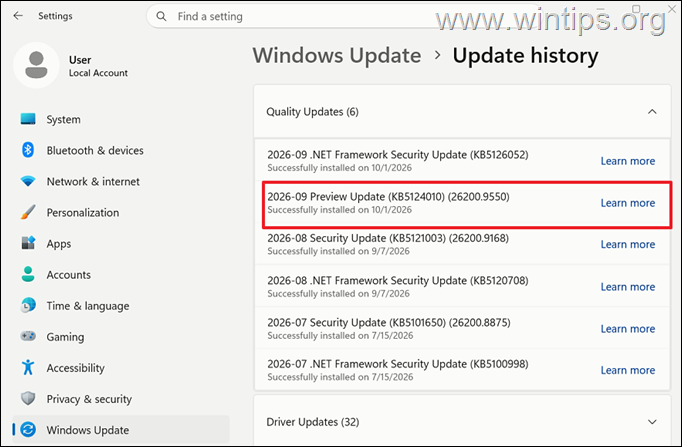
Task: Click the Quality Updates (6) heading
Action: click(x=312, y=112)
